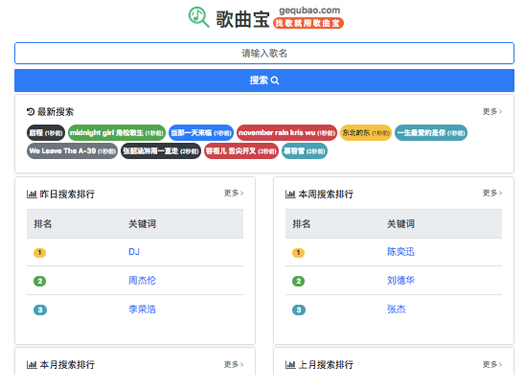Open the 张杰 keyword link

(396, 309)
